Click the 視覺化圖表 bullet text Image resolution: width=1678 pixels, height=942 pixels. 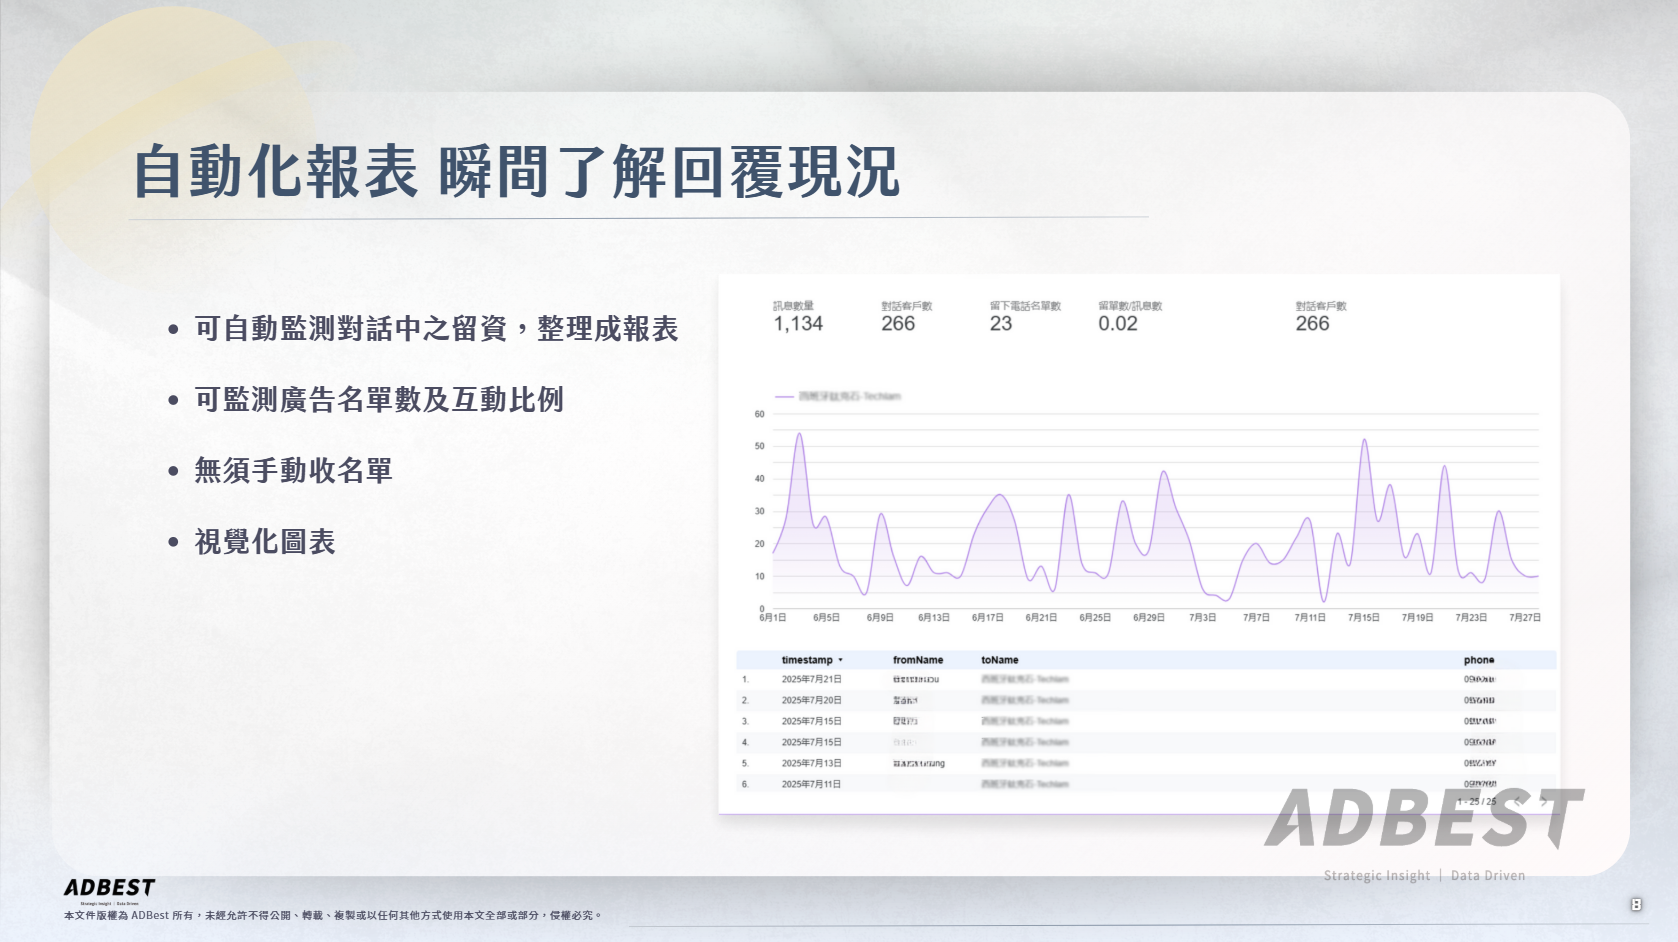(264, 542)
